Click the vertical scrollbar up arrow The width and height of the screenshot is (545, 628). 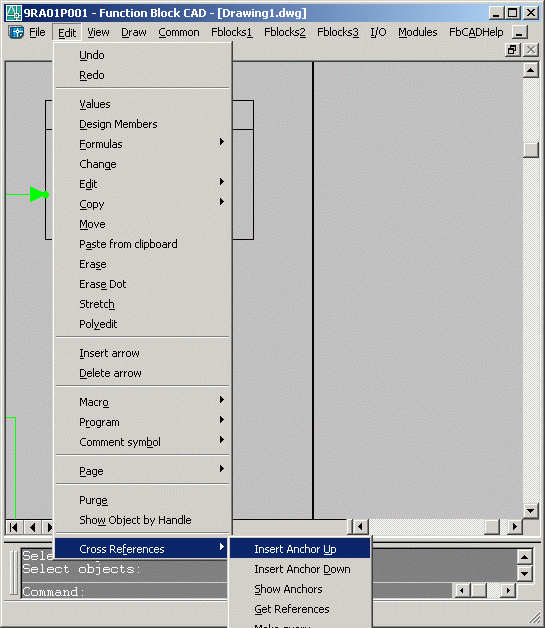point(531,70)
